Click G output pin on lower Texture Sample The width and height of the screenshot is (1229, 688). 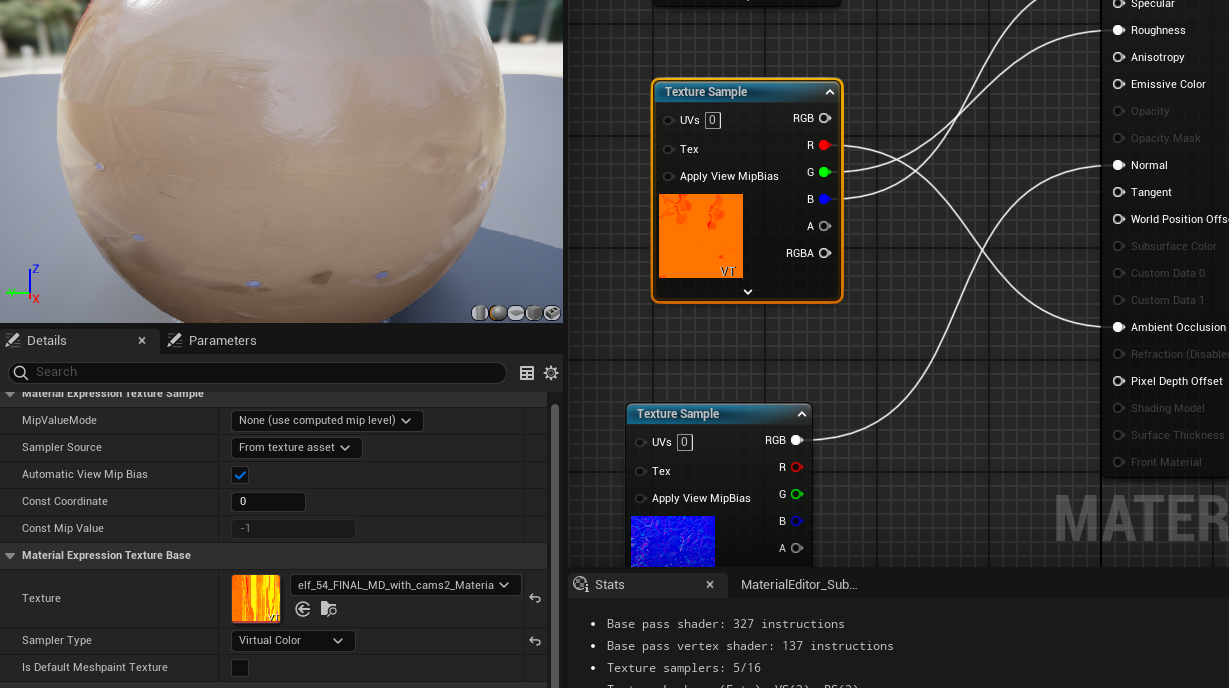(797, 494)
